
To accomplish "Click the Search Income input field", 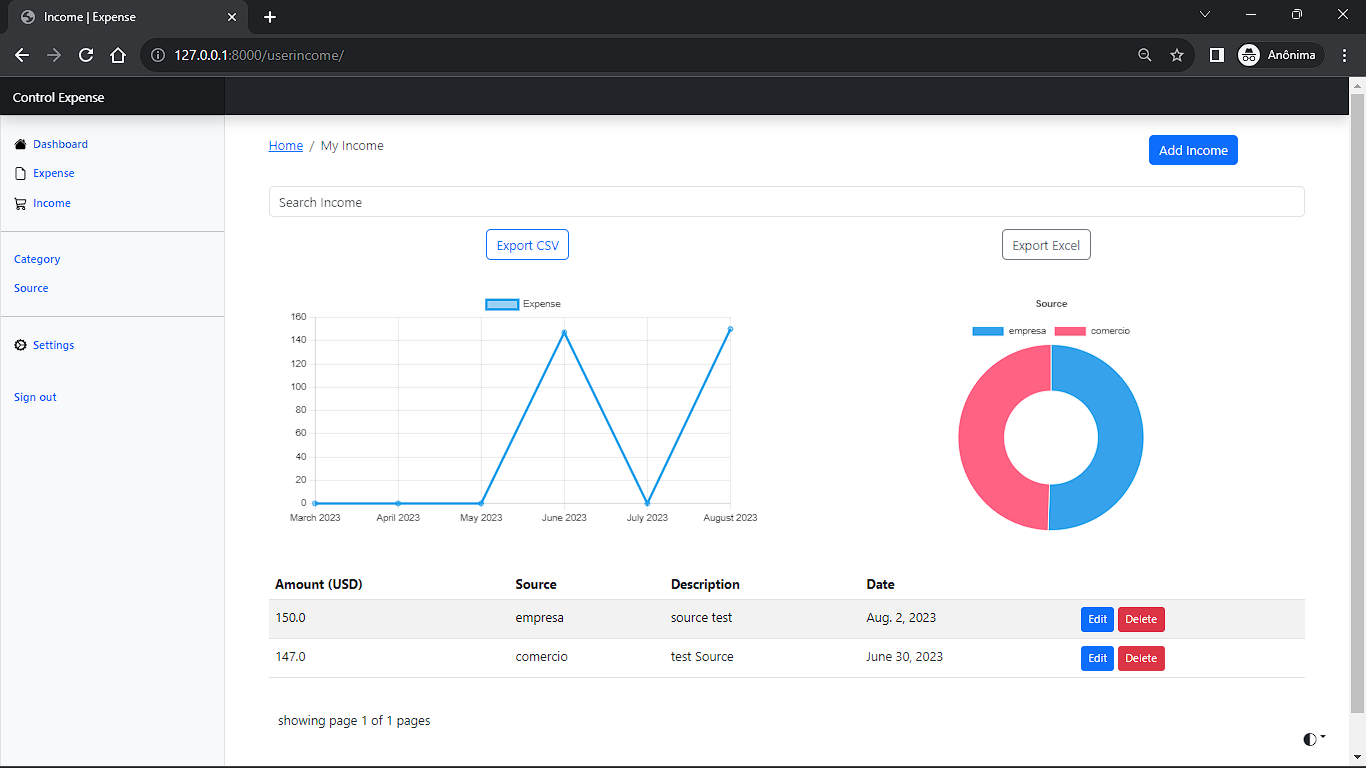I will click(x=786, y=202).
